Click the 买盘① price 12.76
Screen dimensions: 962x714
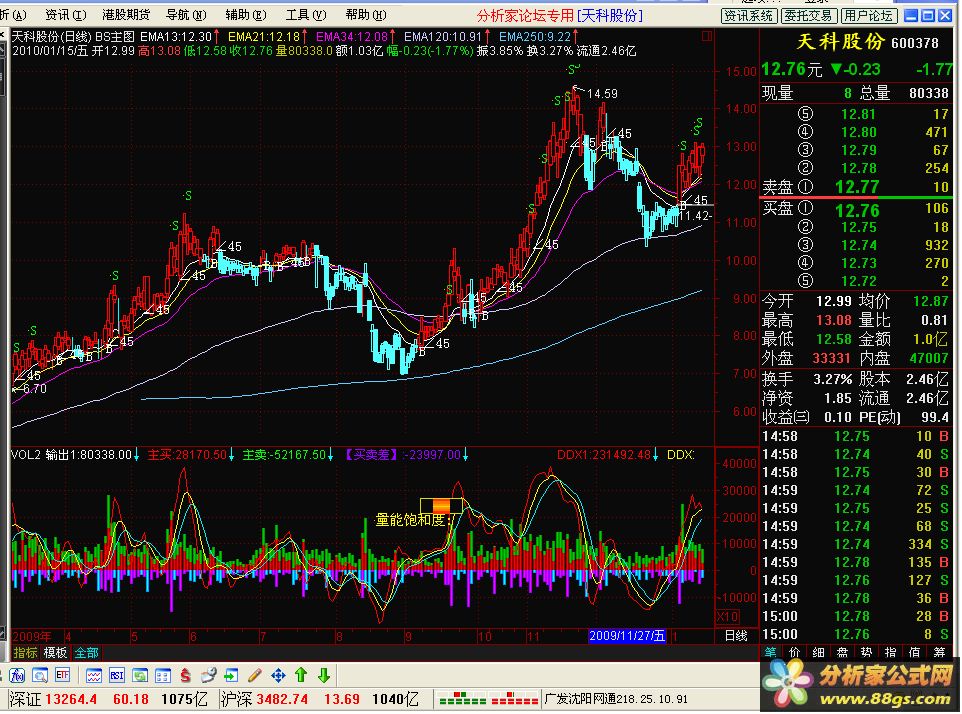click(x=857, y=211)
